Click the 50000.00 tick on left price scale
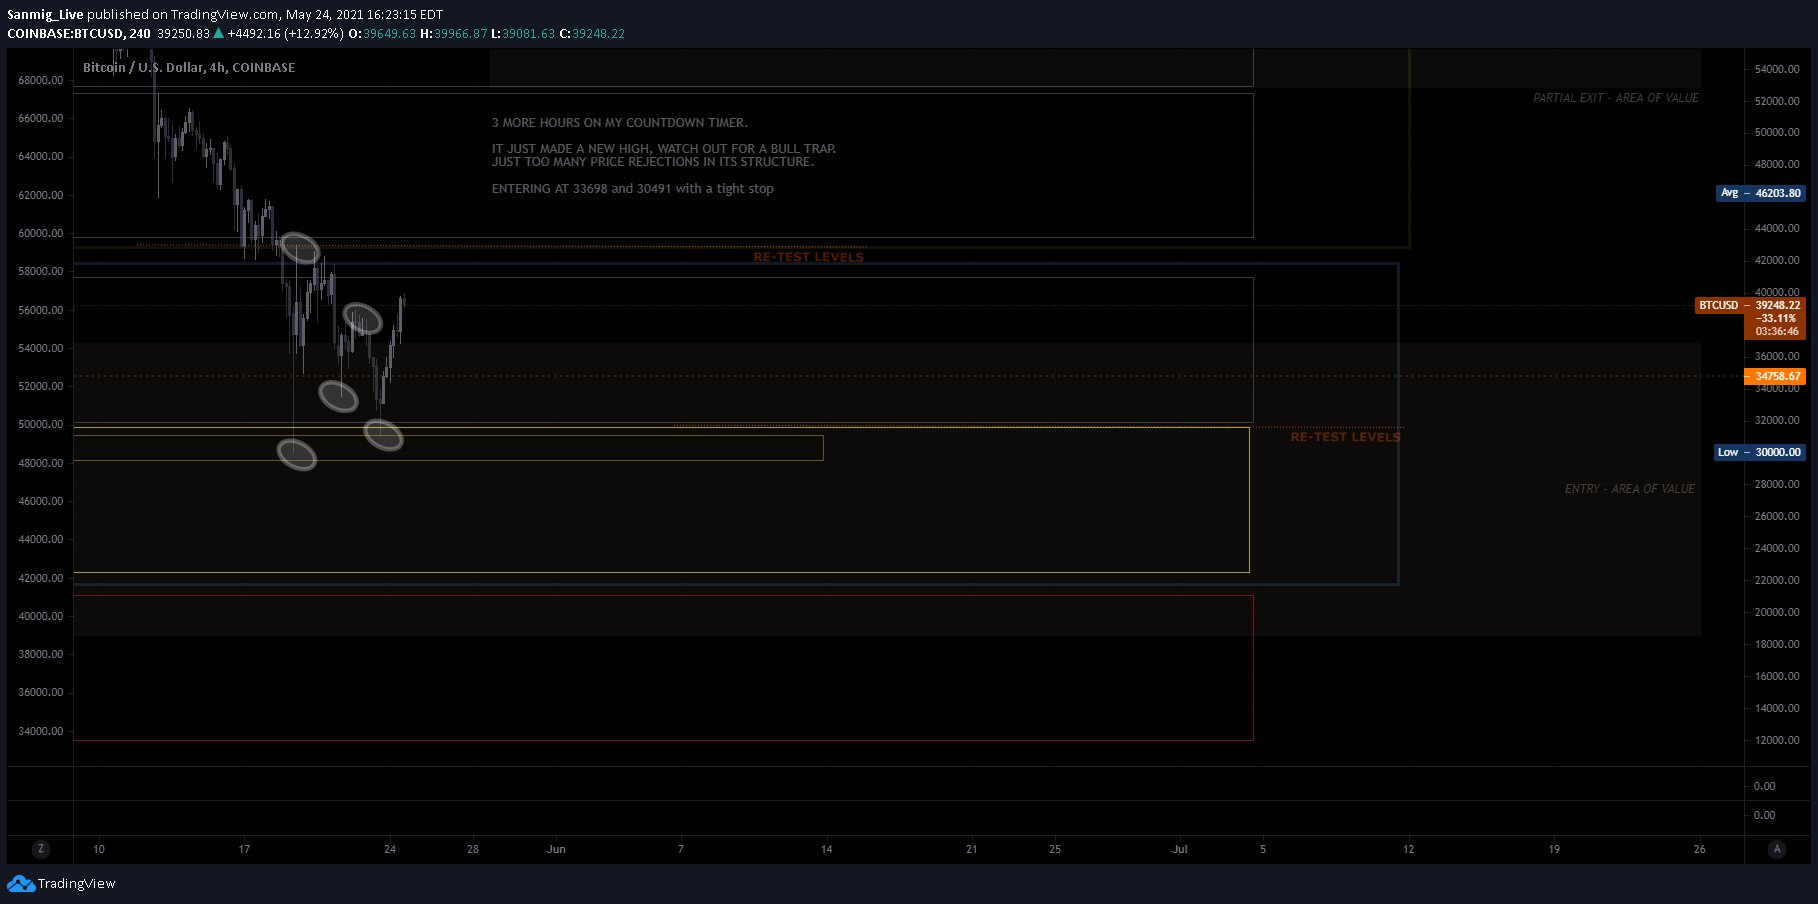Viewport: 1818px width, 904px height. point(41,424)
